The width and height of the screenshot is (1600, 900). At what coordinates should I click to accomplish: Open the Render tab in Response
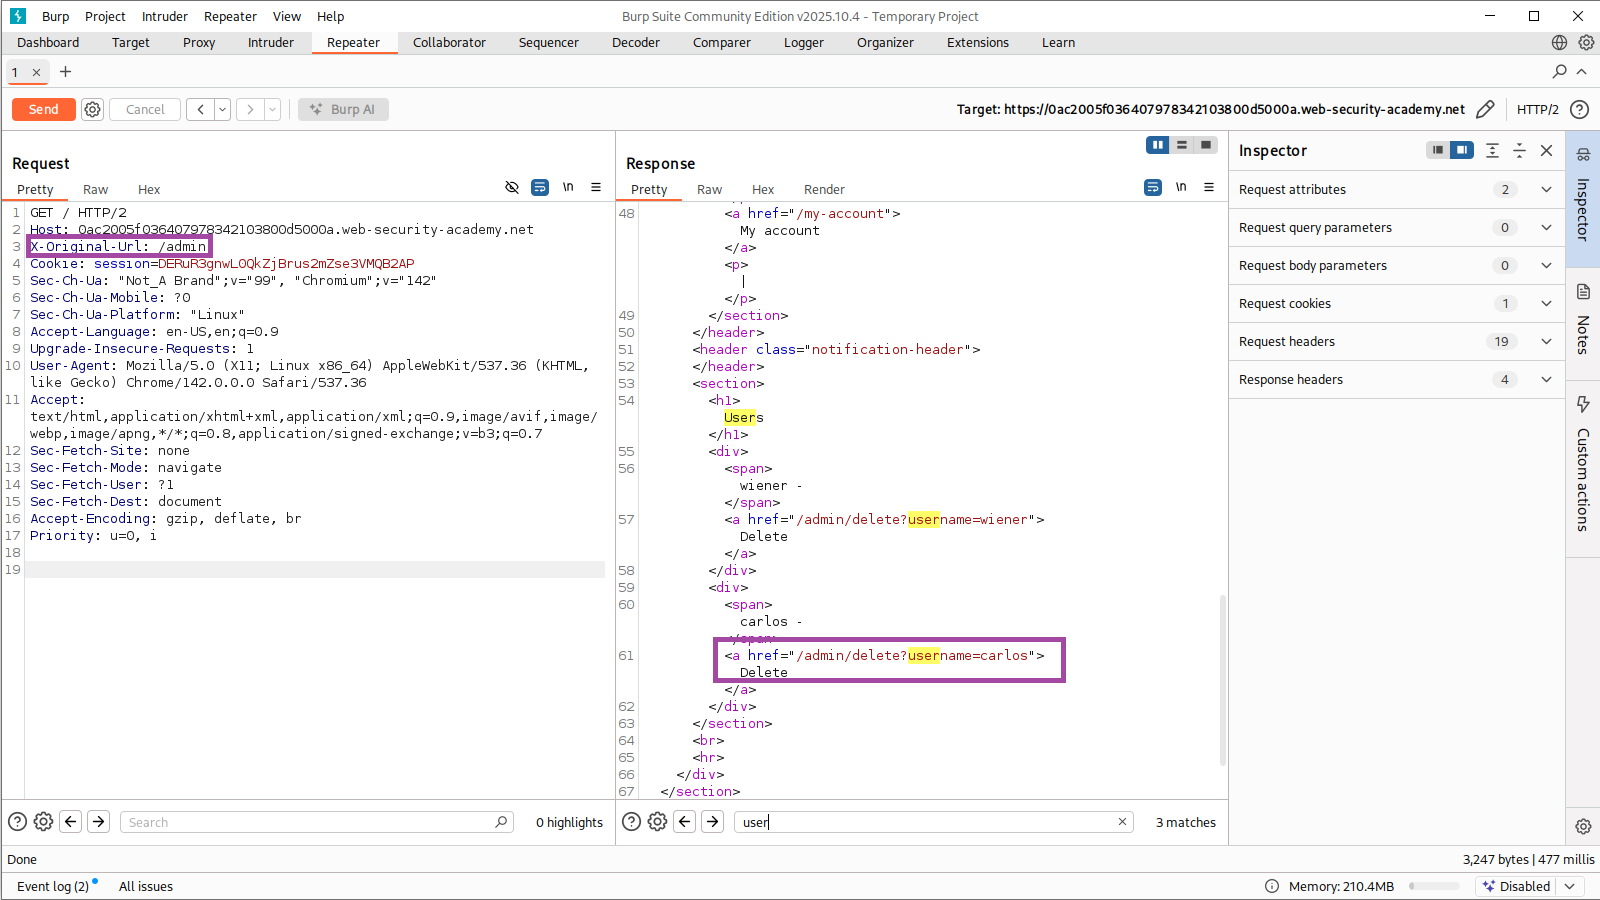coord(824,190)
